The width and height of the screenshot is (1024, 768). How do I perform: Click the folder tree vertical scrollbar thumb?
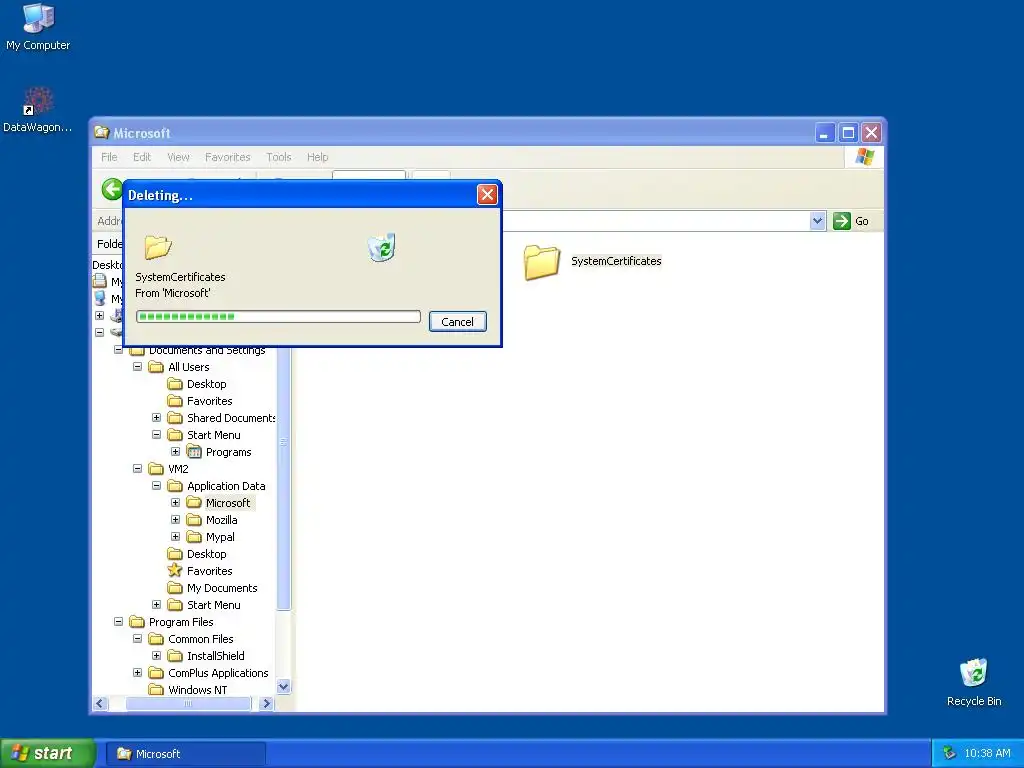tap(283, 479)
